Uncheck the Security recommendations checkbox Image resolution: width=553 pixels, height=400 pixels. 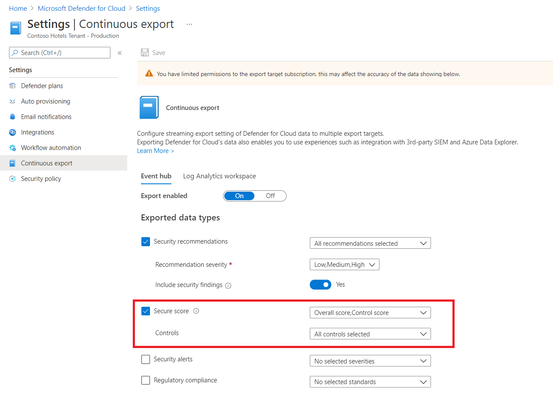coord(145,242)
